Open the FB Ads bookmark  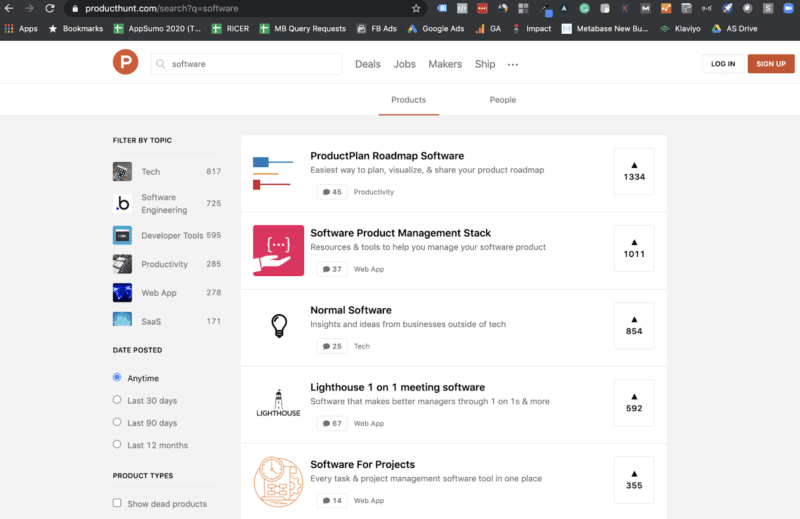click(x=377, y=29)
